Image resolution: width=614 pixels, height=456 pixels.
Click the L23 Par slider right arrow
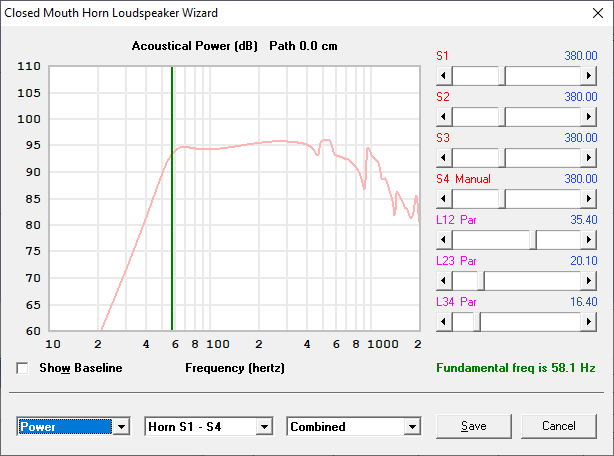tap(589, 281)
